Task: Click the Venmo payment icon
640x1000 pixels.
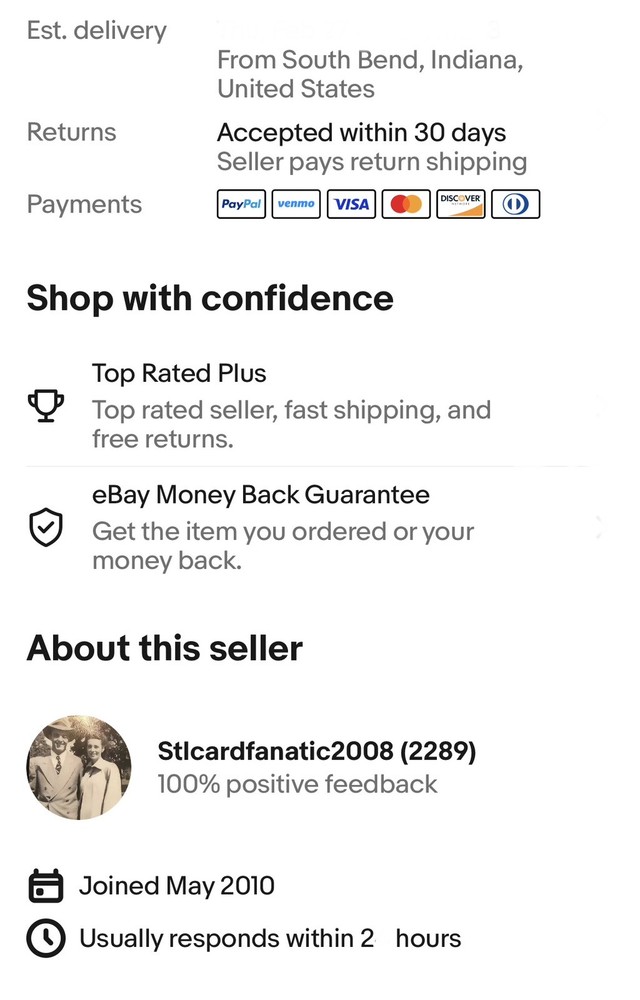Action: tap(296, 204)
